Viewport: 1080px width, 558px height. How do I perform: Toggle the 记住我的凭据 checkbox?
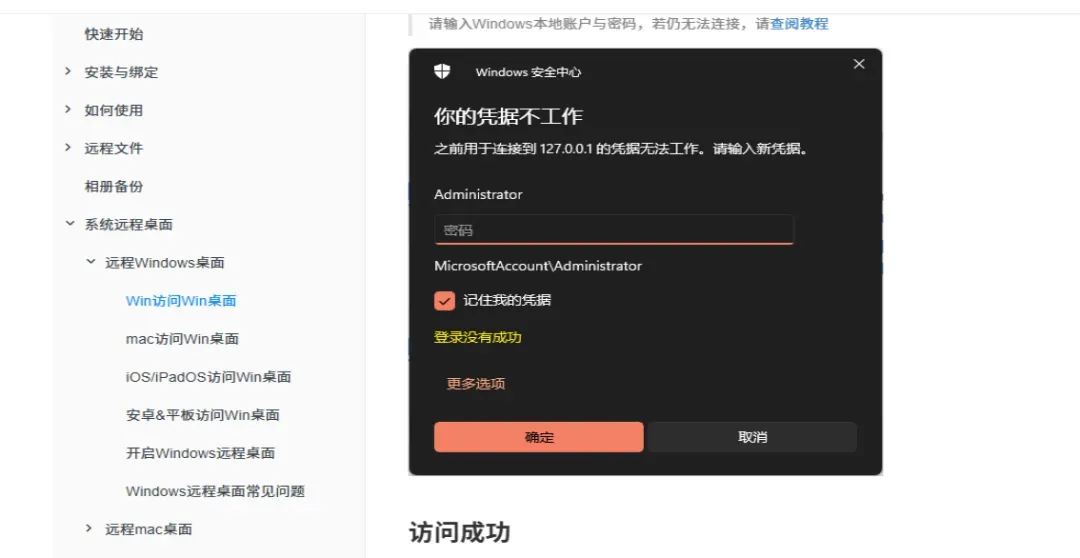pos(444,300)
